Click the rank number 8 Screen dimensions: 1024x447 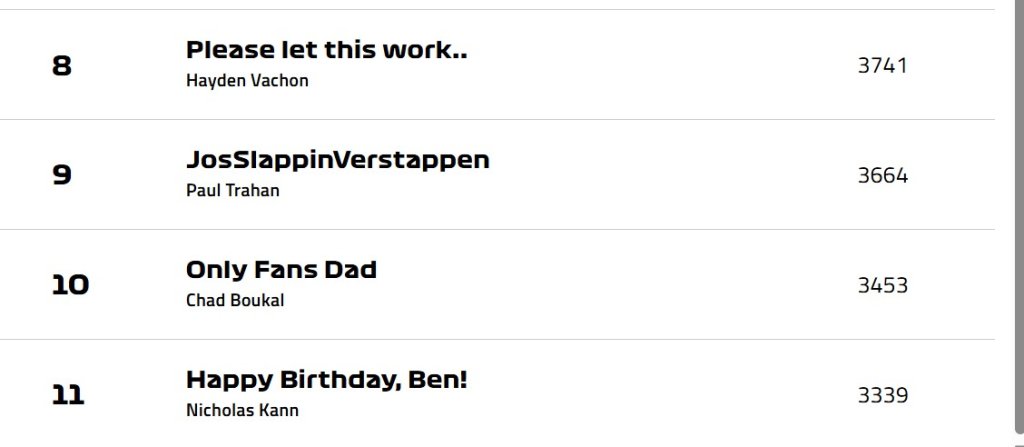tap(62, 66)
